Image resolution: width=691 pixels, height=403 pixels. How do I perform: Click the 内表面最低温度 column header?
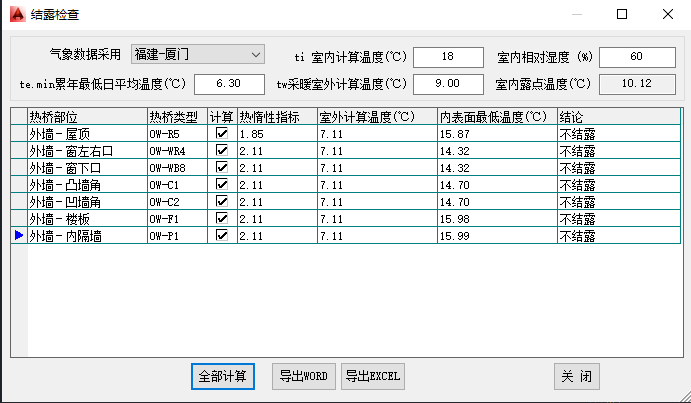click(x=496, y=117)
